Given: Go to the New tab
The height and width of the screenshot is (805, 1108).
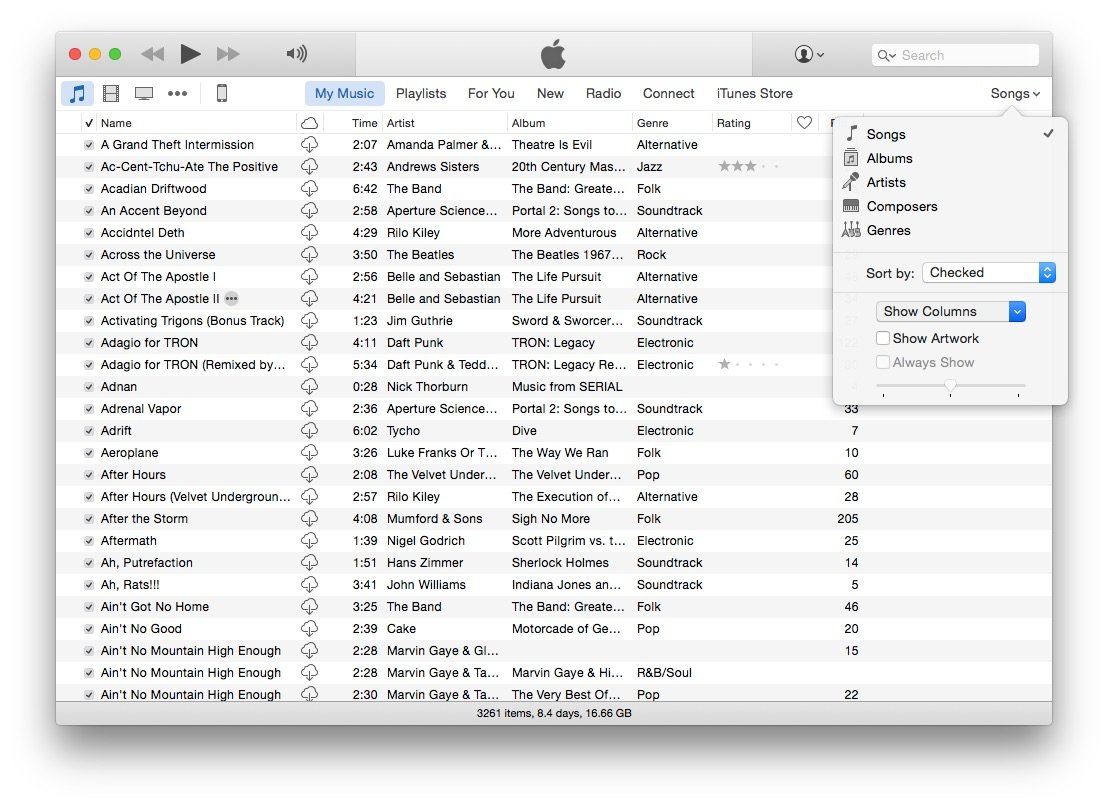Looking at the screenshot, I should coord(550,93).
